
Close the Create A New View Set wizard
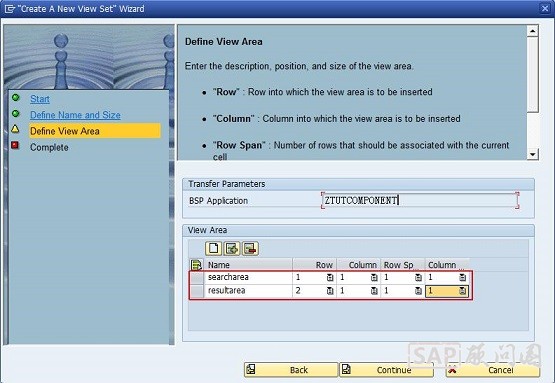[545, 8]
